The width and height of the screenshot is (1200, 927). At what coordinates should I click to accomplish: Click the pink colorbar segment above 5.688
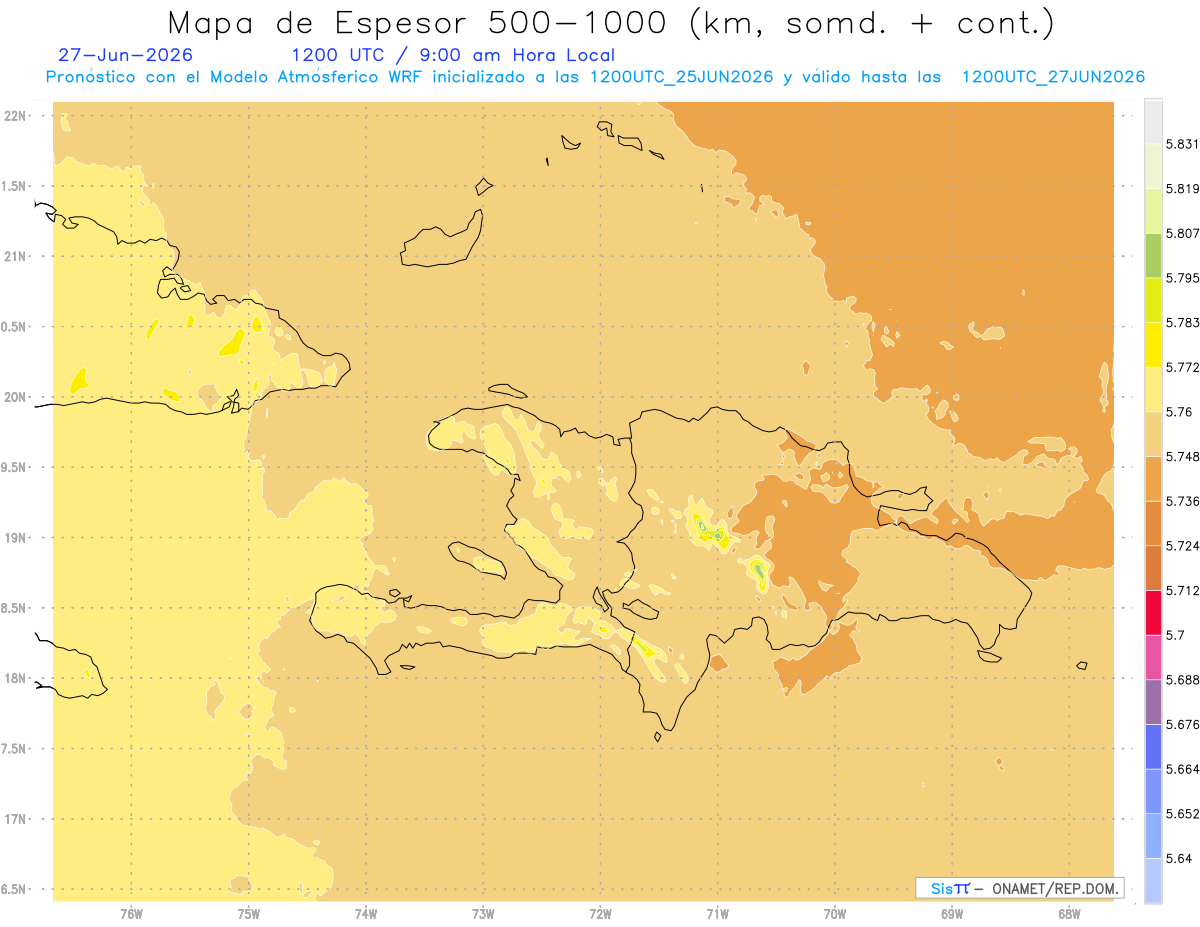(1153, 657)
